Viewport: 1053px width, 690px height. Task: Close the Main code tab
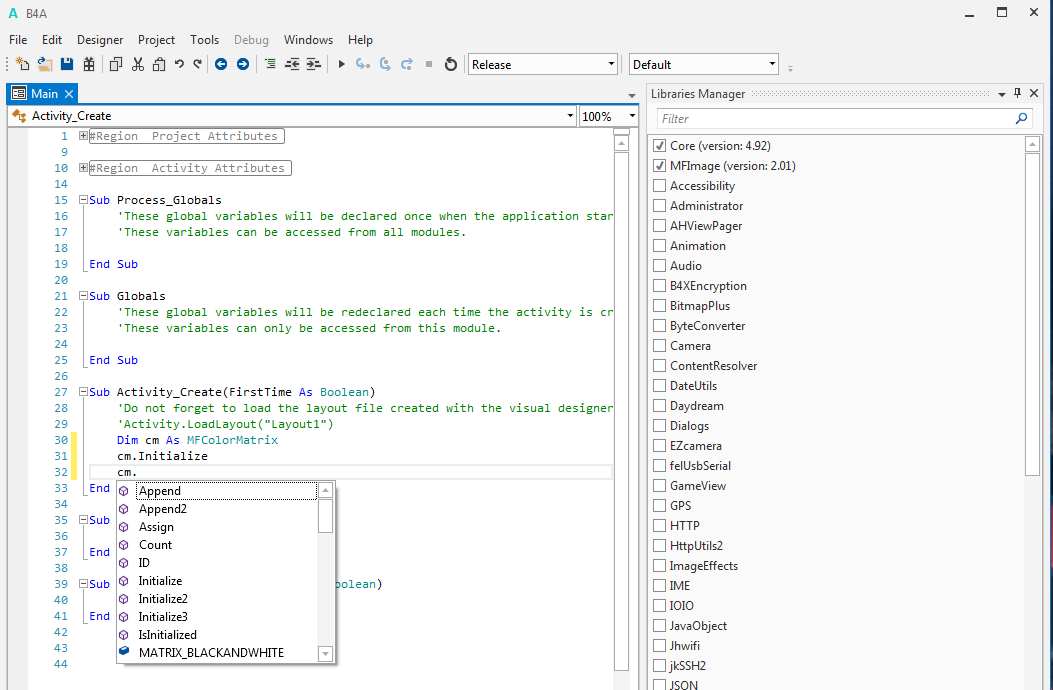[x=69, y=94]
